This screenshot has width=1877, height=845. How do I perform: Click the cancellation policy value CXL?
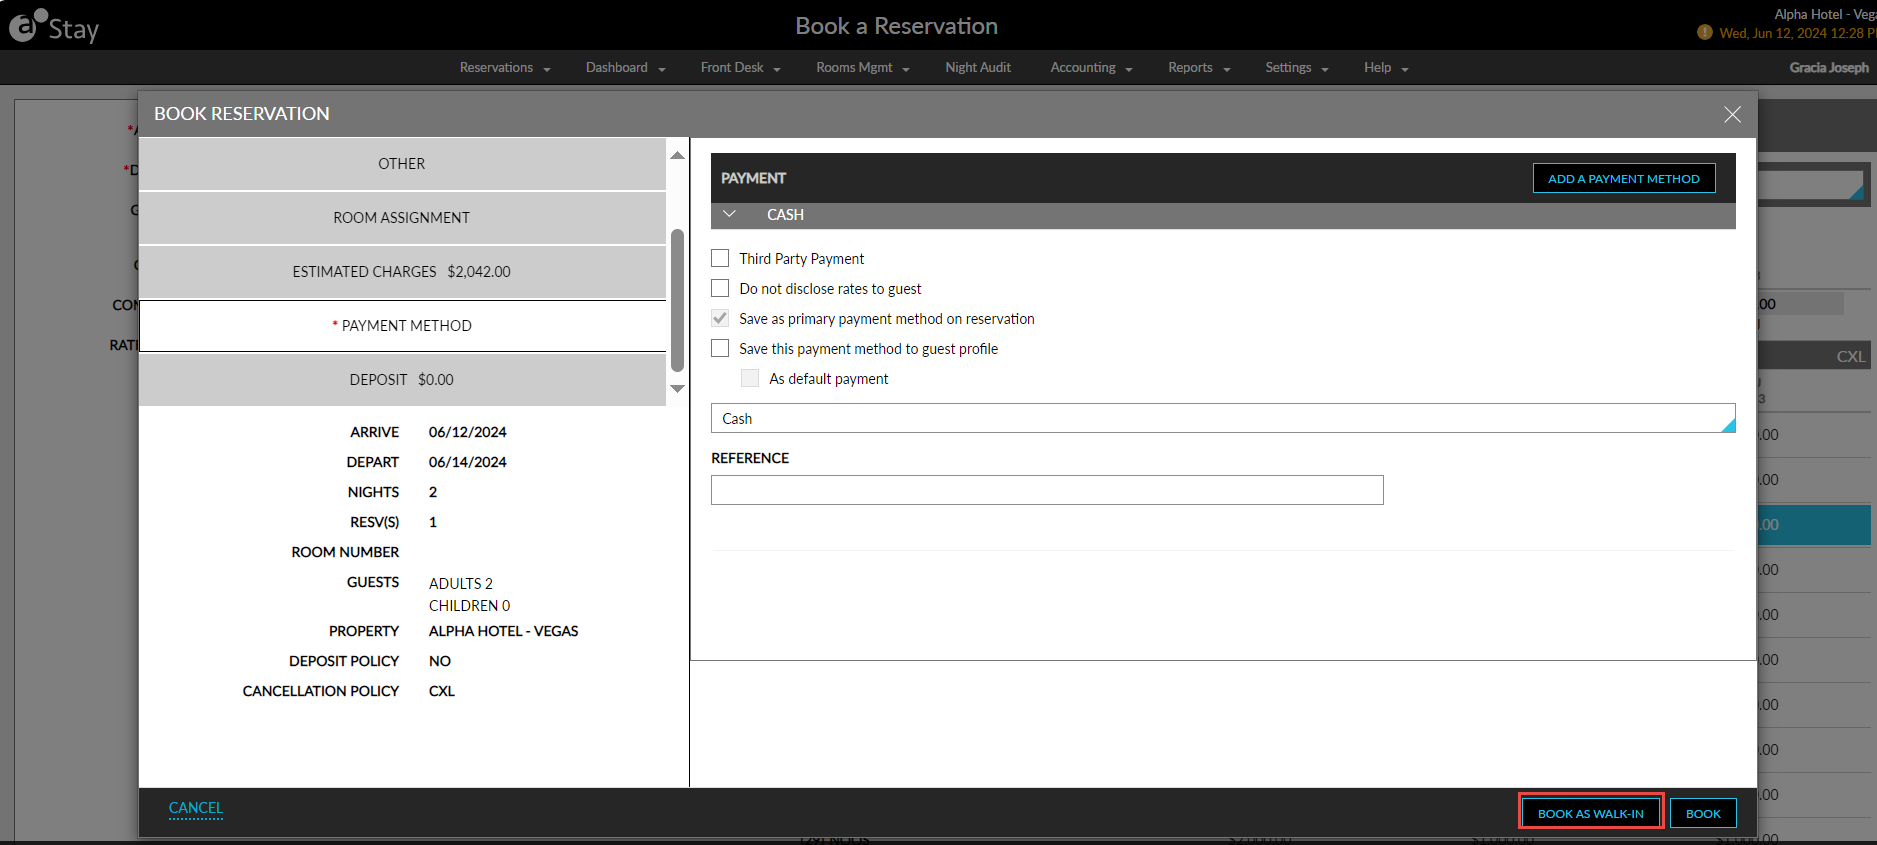coord(442,691)
